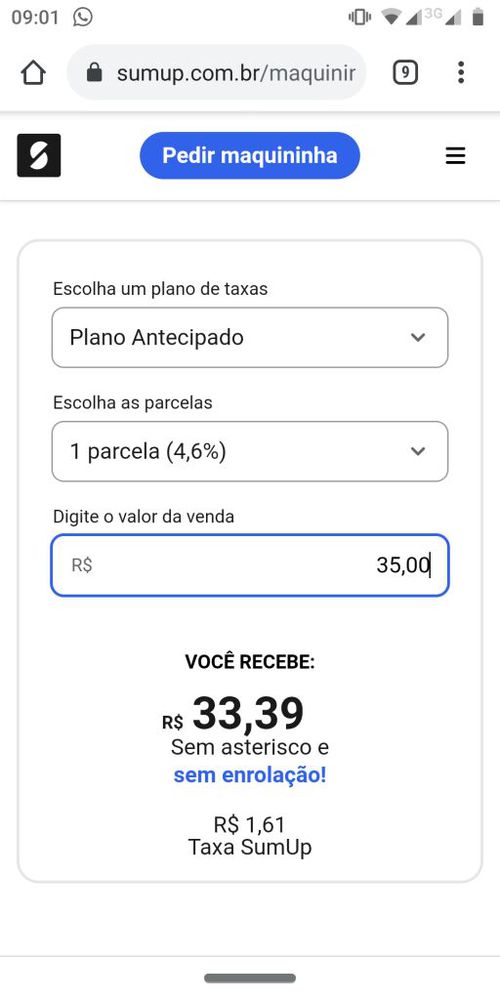Click the chevron in the plano de taxas selector

[x=418, y=337]
